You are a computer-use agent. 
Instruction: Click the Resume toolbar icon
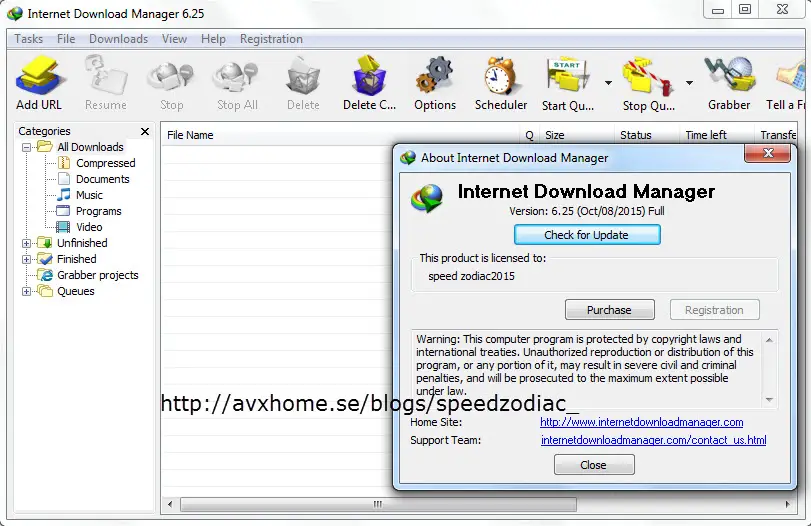pos(106,83)
